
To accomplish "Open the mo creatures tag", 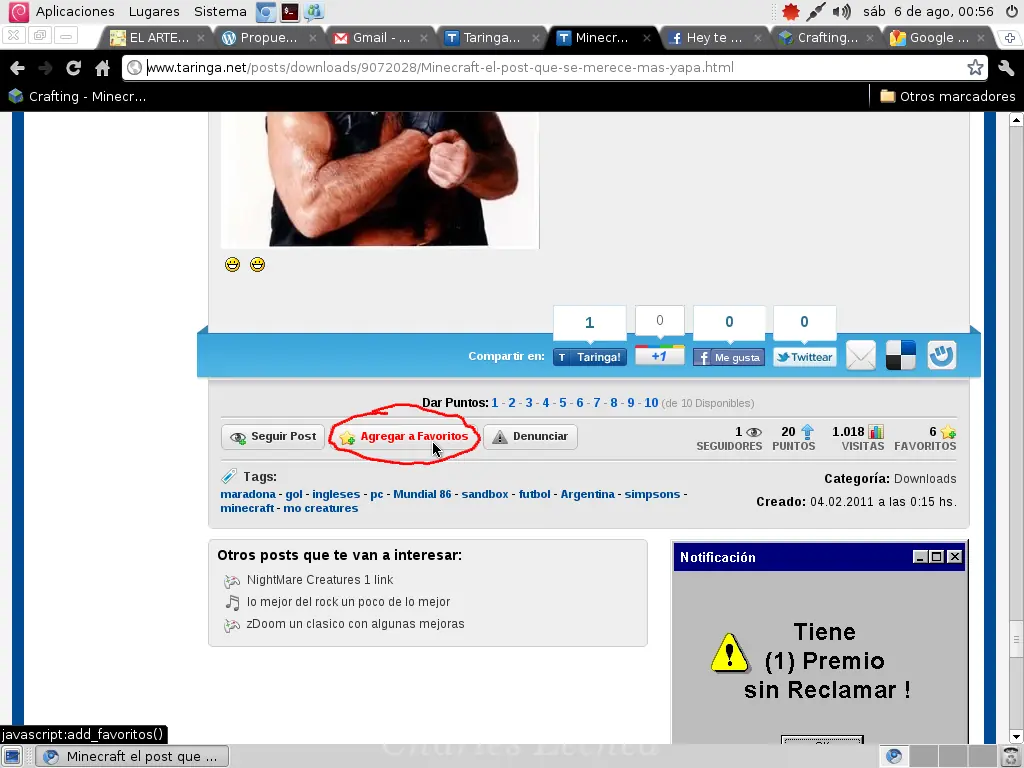I will [321, 508].
